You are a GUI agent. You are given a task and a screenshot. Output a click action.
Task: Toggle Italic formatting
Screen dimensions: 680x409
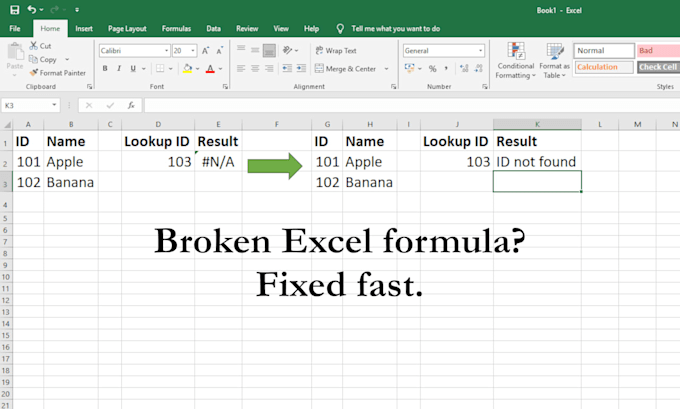(x=119, y=69)
